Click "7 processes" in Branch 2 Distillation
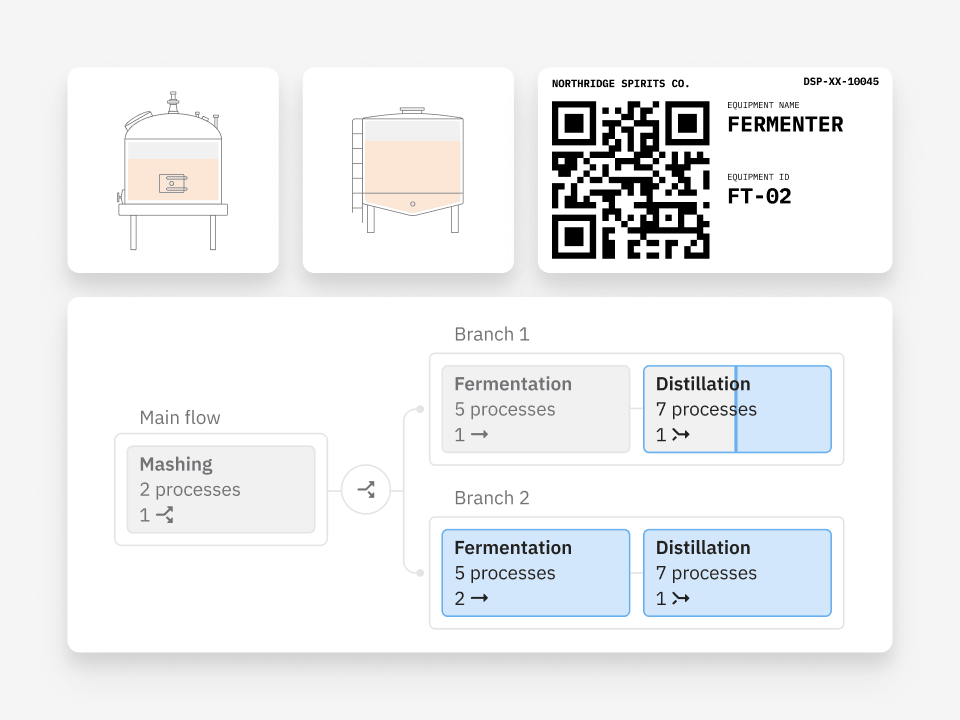This screenshot has width=960, height=720. pos(707,573)
